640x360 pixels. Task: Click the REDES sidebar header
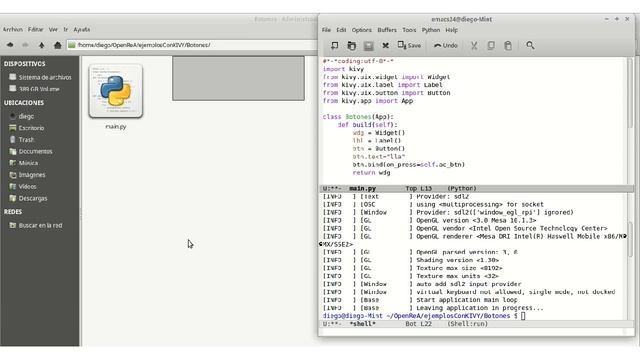point(13,212)
